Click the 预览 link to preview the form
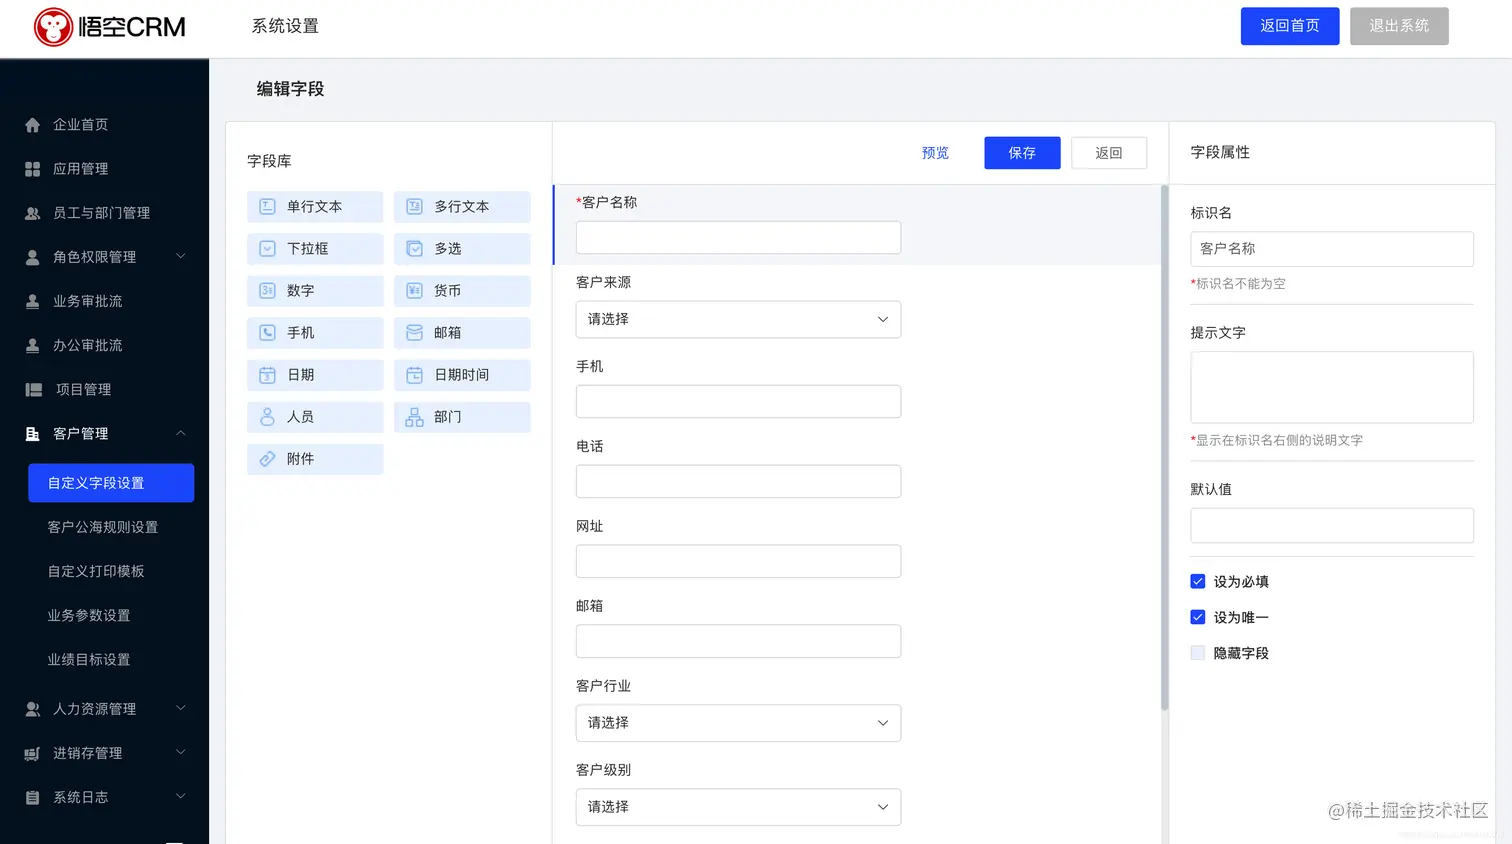The height and width of the screenshot is (844, 1512). pyautogui.click(x=934, y=153)
